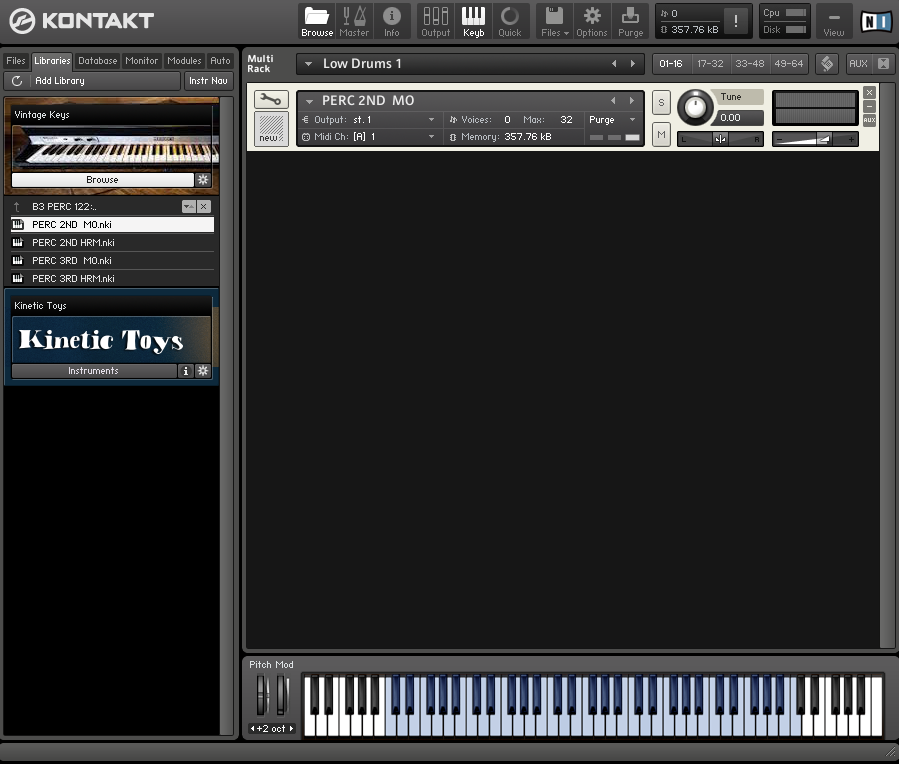
Task: Switch to the Files tab
Action: coord(15,61)
